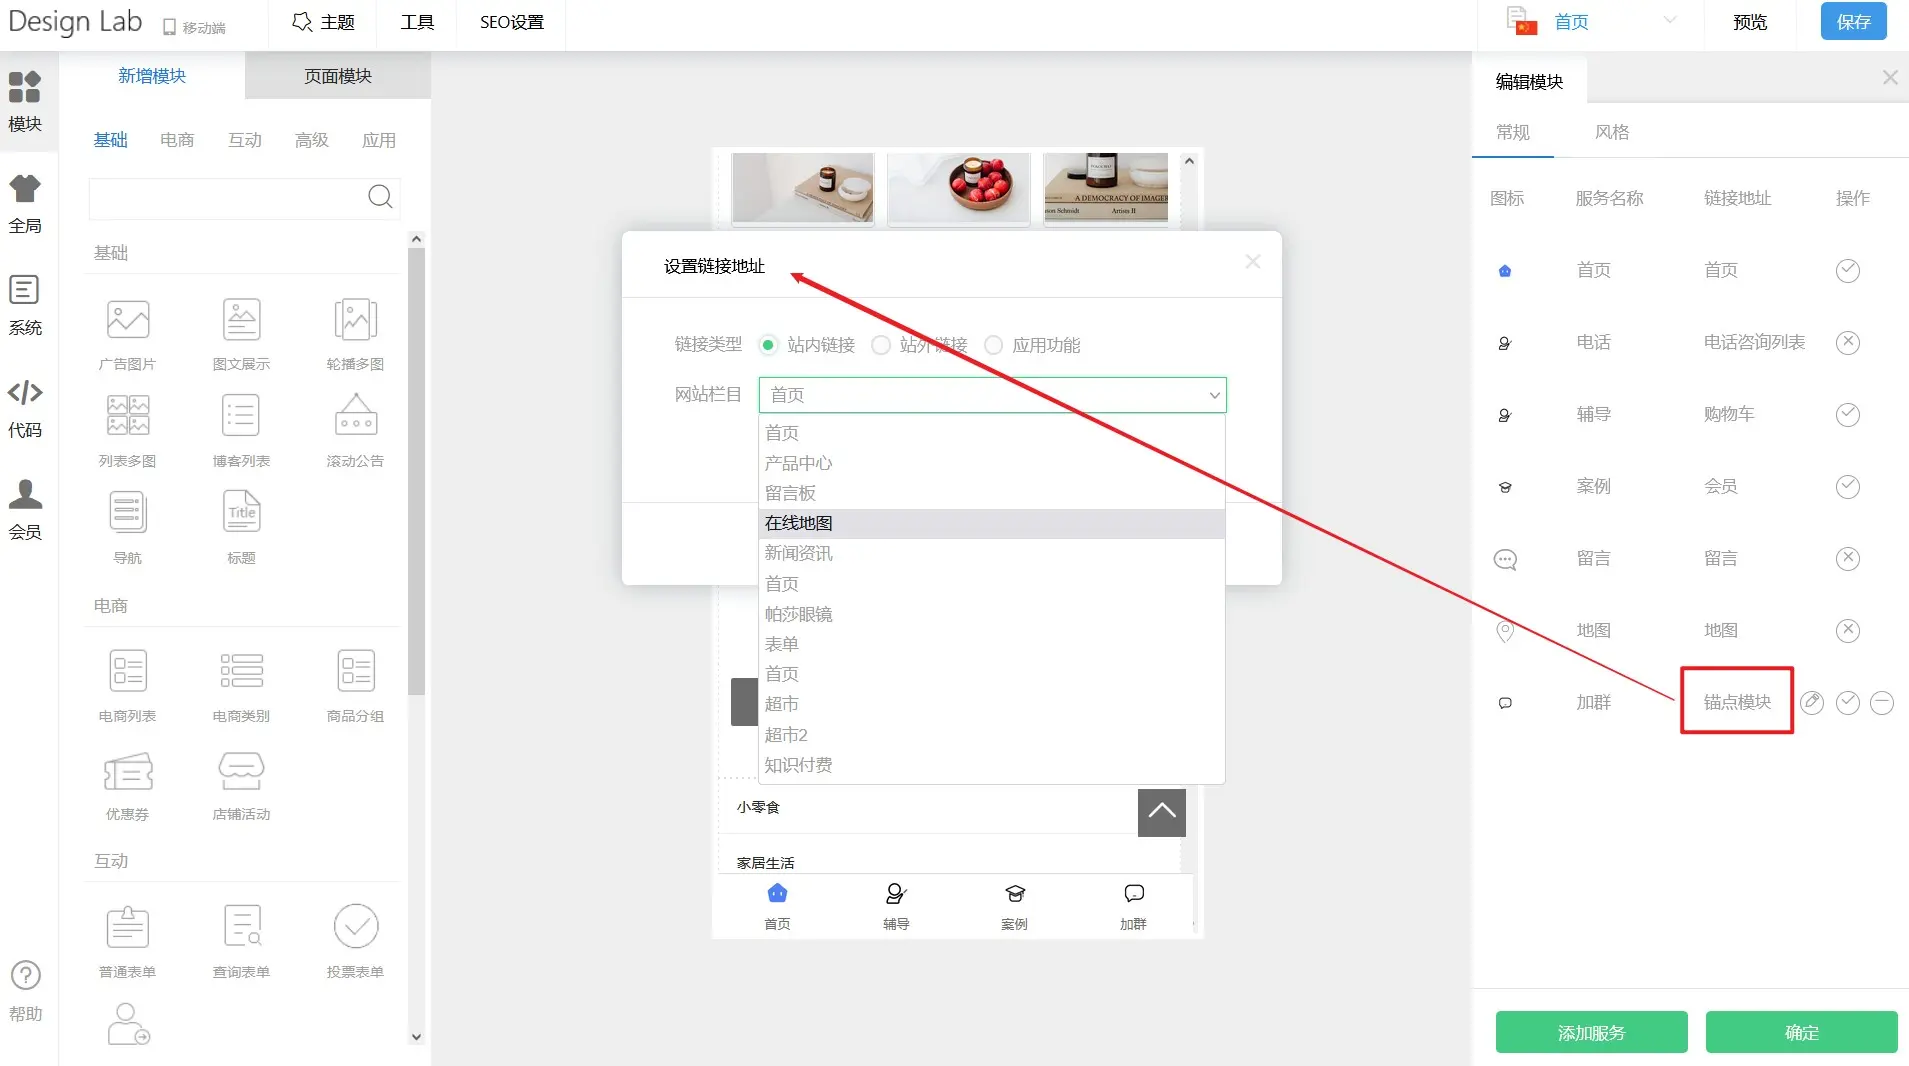Switch to the 页面模块 tab
1909x1066 pixels.
point(337,76)
